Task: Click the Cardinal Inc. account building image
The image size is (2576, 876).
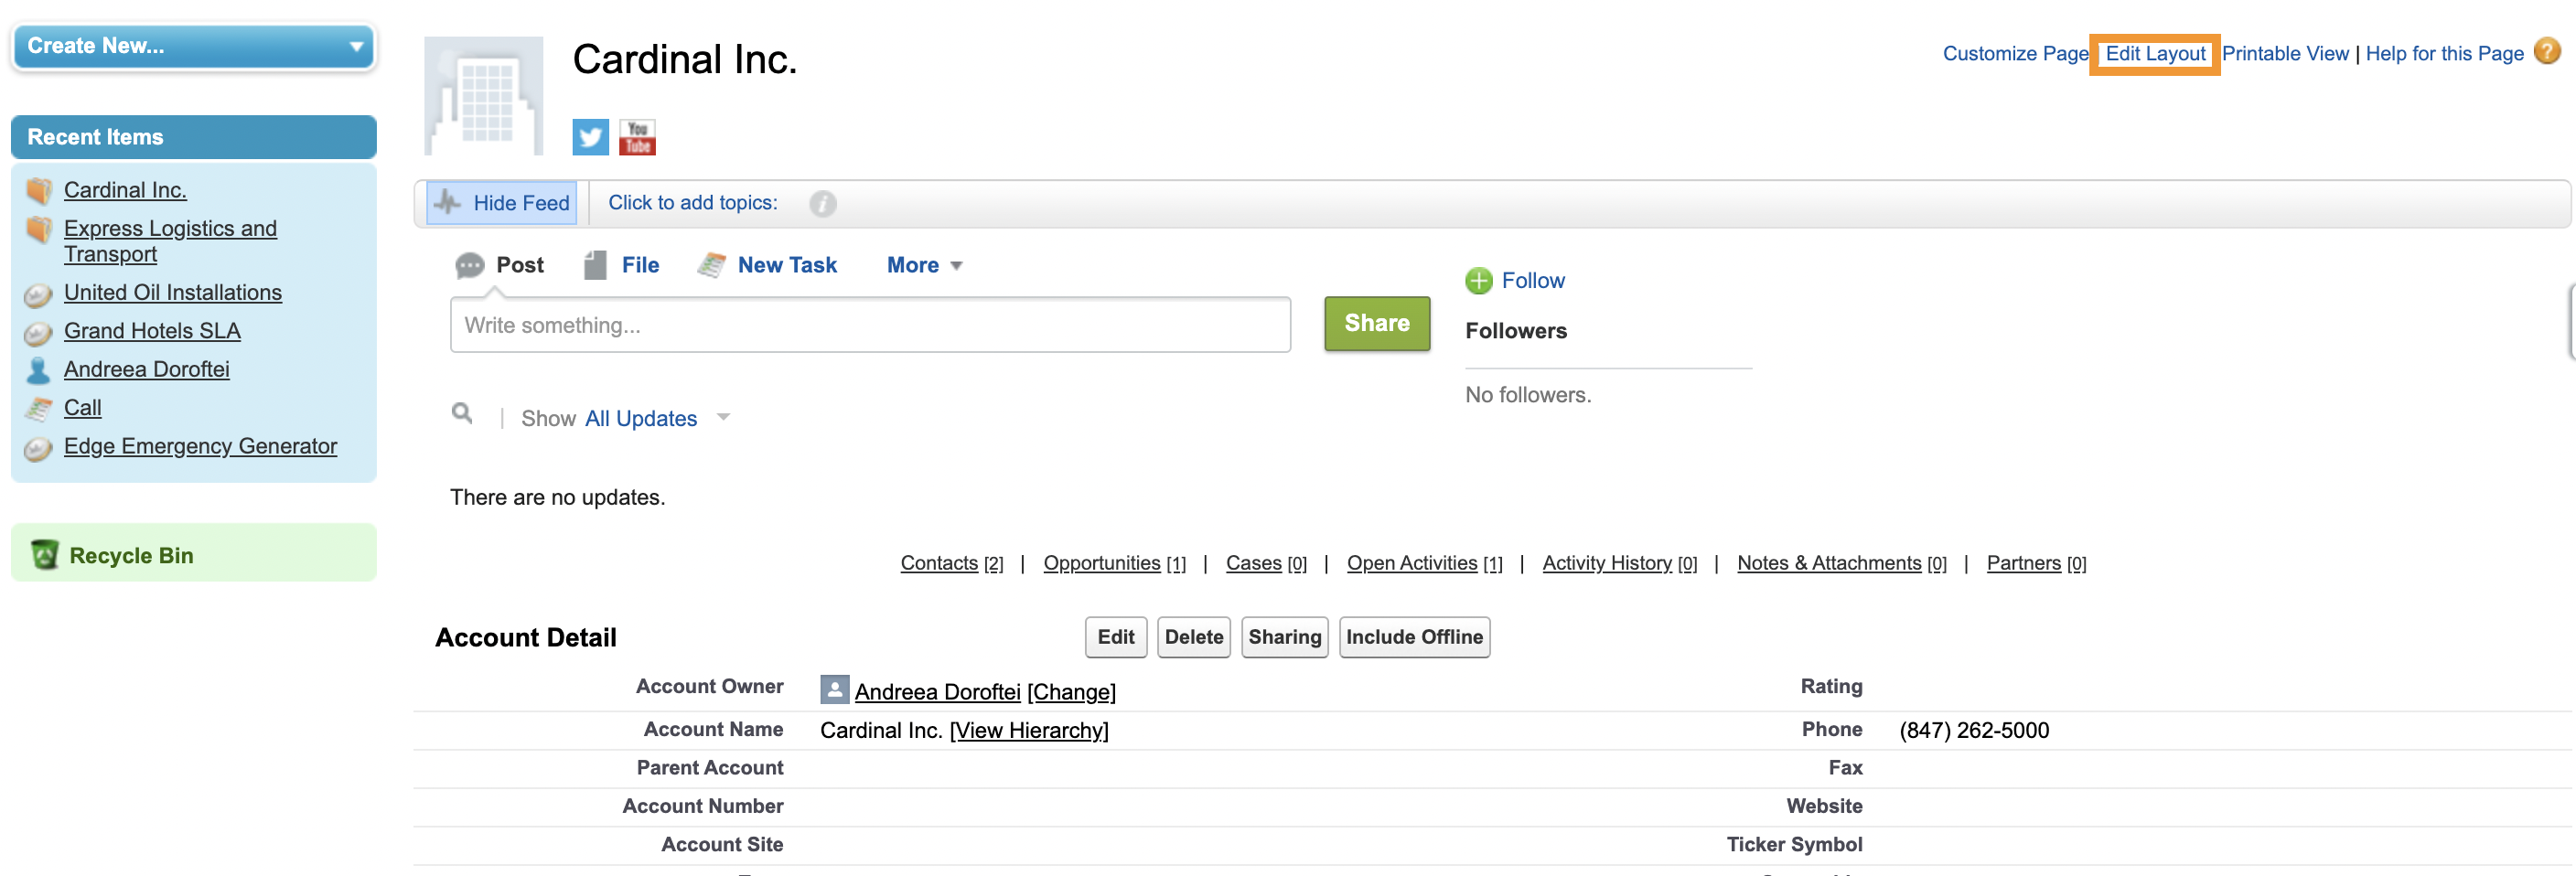Action: [484, 96]
